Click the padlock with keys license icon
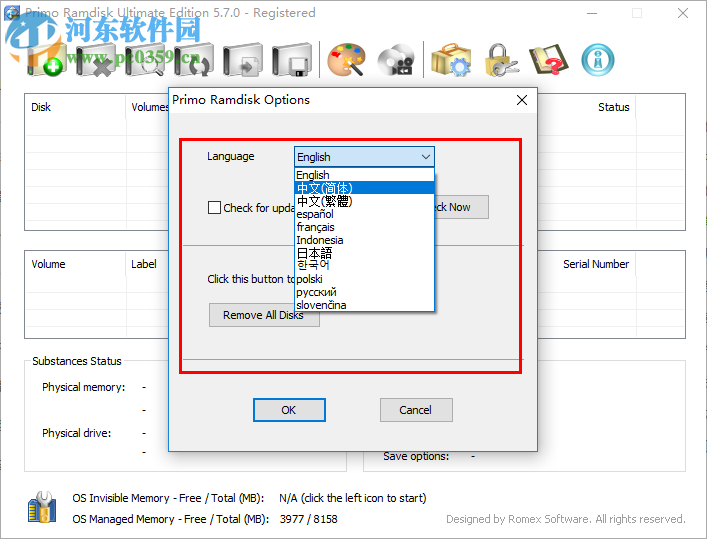The width and height of the screenshot is (707, 539). (x=500, y=60)
